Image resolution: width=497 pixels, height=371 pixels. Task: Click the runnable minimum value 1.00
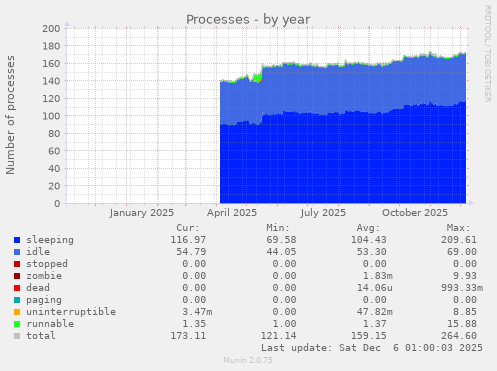[x=284, y=324]
